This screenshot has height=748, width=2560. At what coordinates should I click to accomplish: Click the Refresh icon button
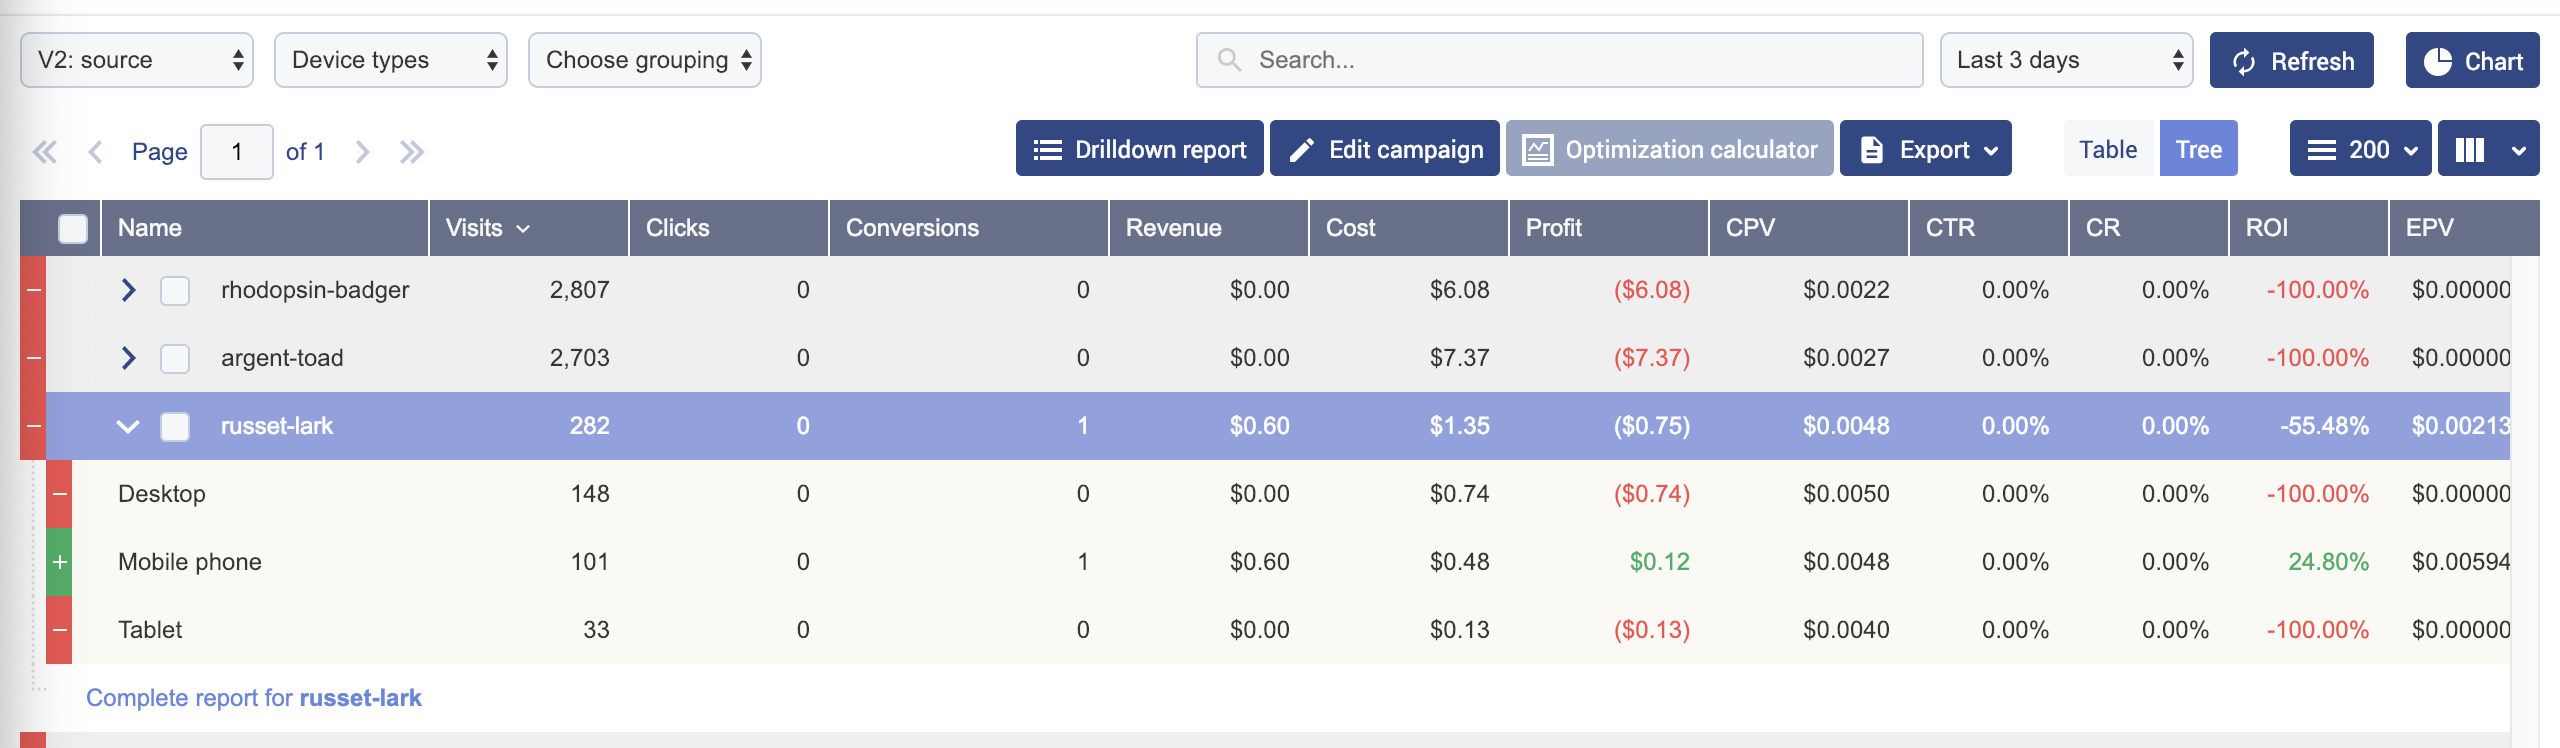[2290, 61]
